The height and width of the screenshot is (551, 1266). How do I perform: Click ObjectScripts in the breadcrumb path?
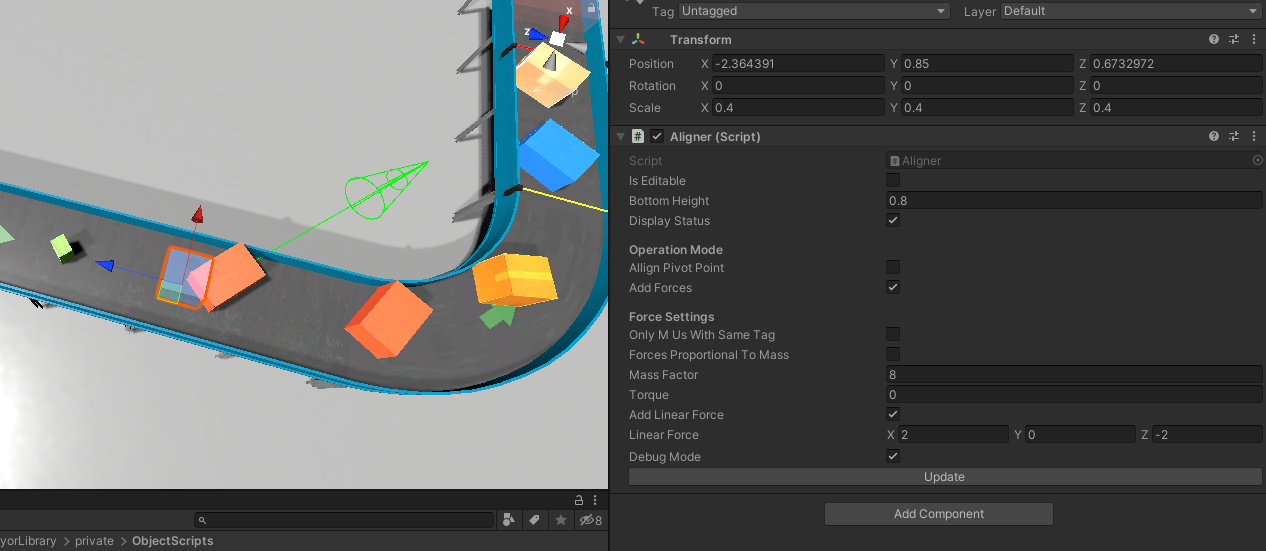pyautogui.click(x=172, y=541)
